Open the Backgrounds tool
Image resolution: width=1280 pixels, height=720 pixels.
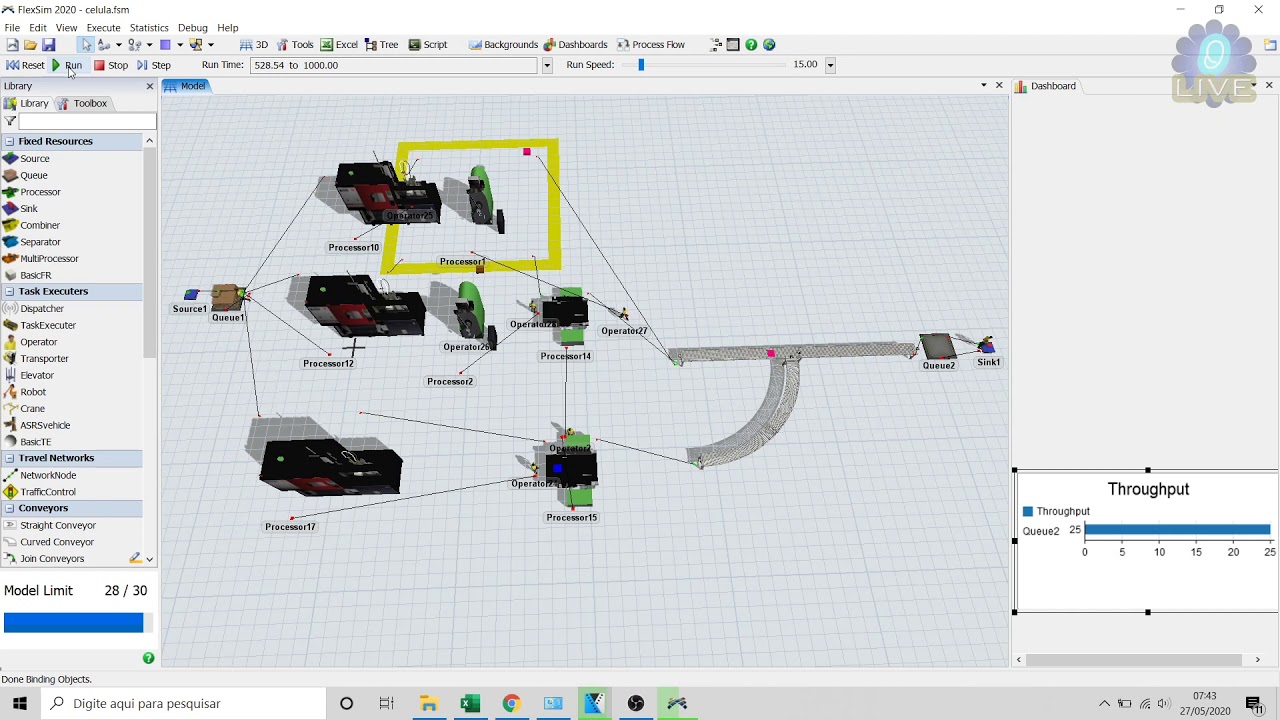click(x=503, y=45)
